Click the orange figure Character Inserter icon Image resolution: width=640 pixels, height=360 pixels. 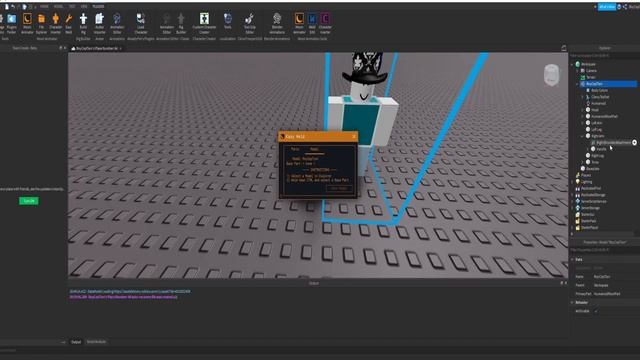[56, 24]
